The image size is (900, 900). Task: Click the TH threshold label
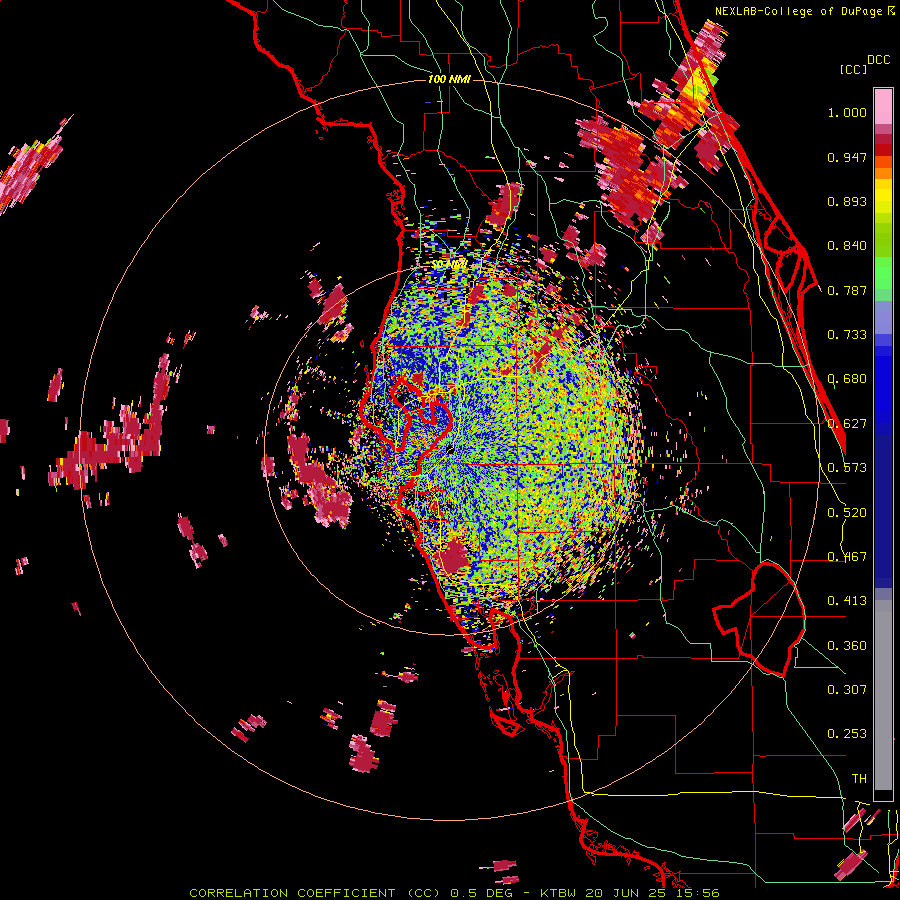pyautogui.click(x=859, y=779)
